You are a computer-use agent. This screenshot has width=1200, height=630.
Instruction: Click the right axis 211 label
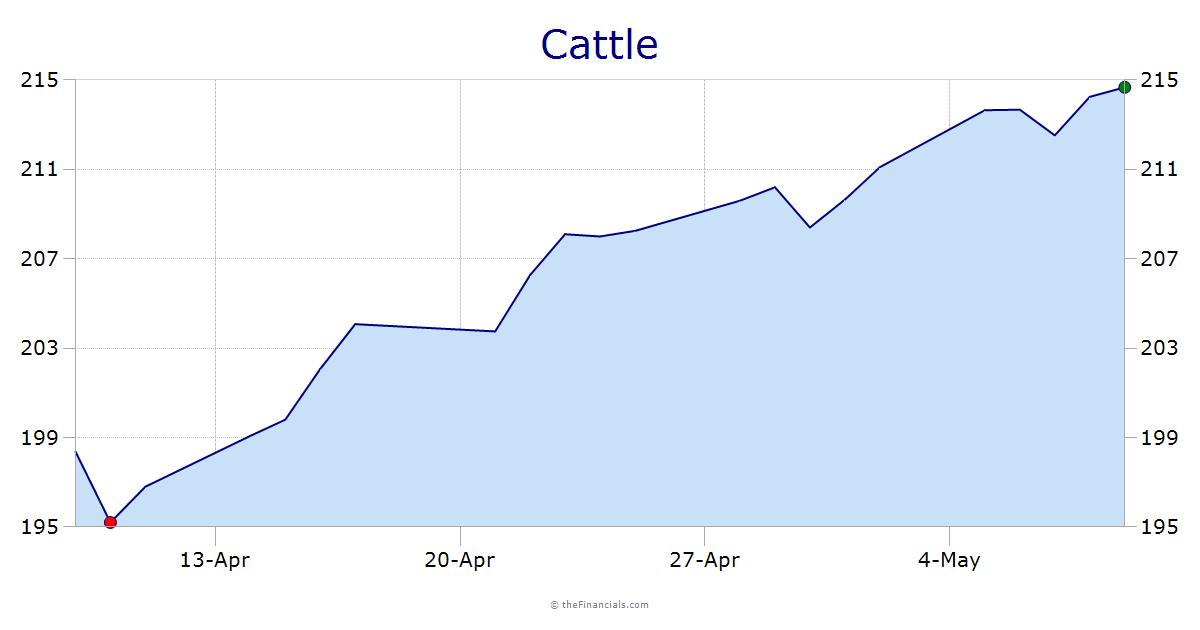1160,169
